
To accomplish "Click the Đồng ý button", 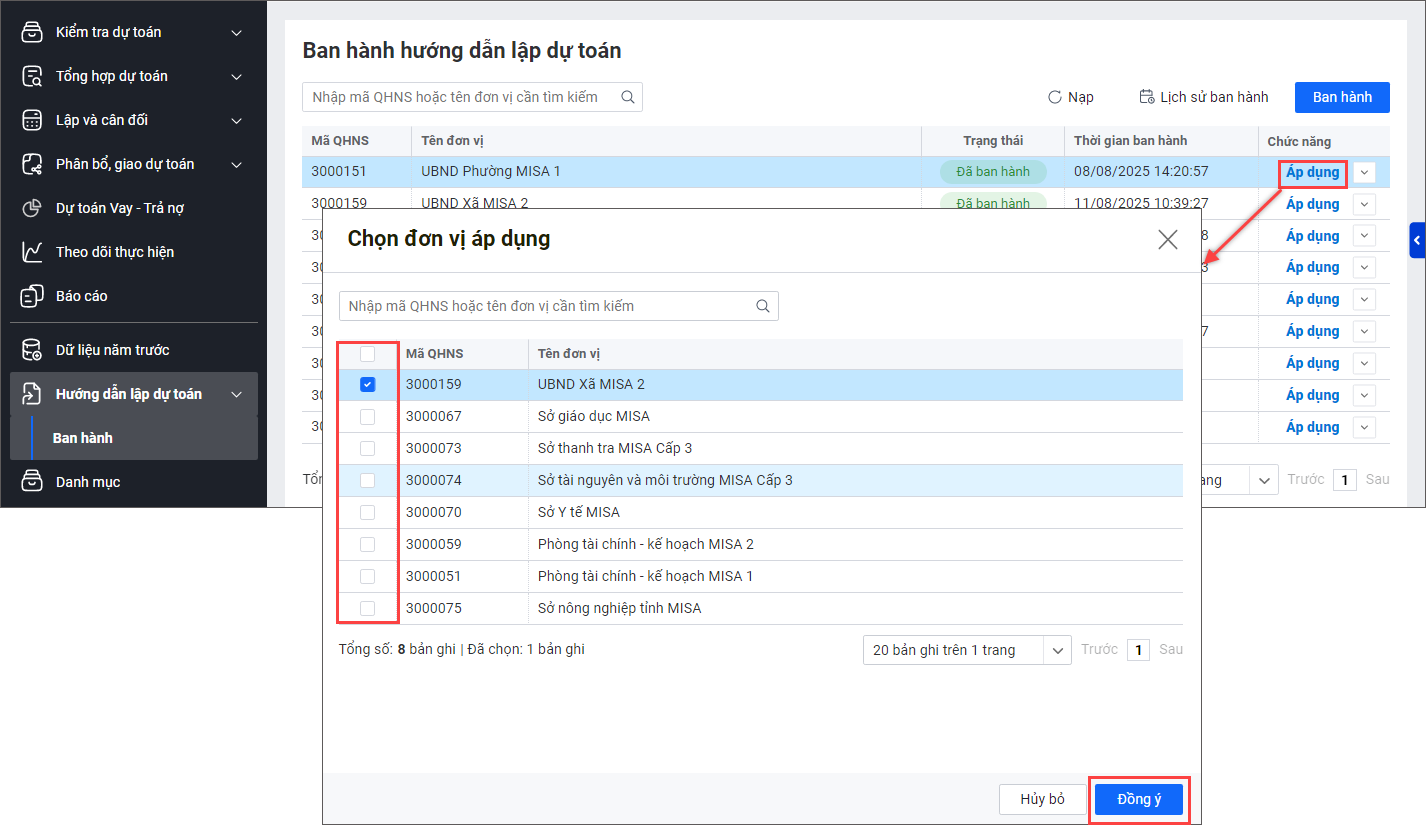I will (1139, 799).
